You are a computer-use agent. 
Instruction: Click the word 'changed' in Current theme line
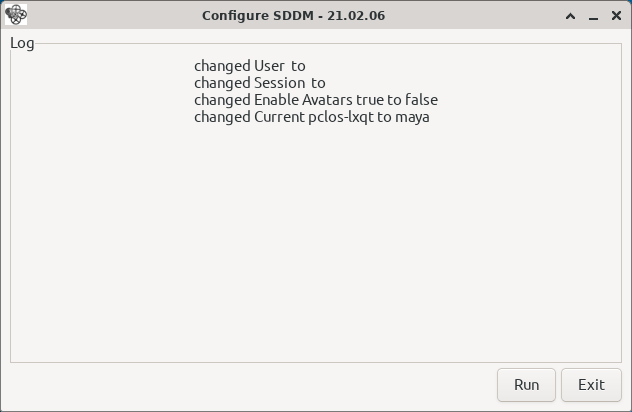coord(222,117)
